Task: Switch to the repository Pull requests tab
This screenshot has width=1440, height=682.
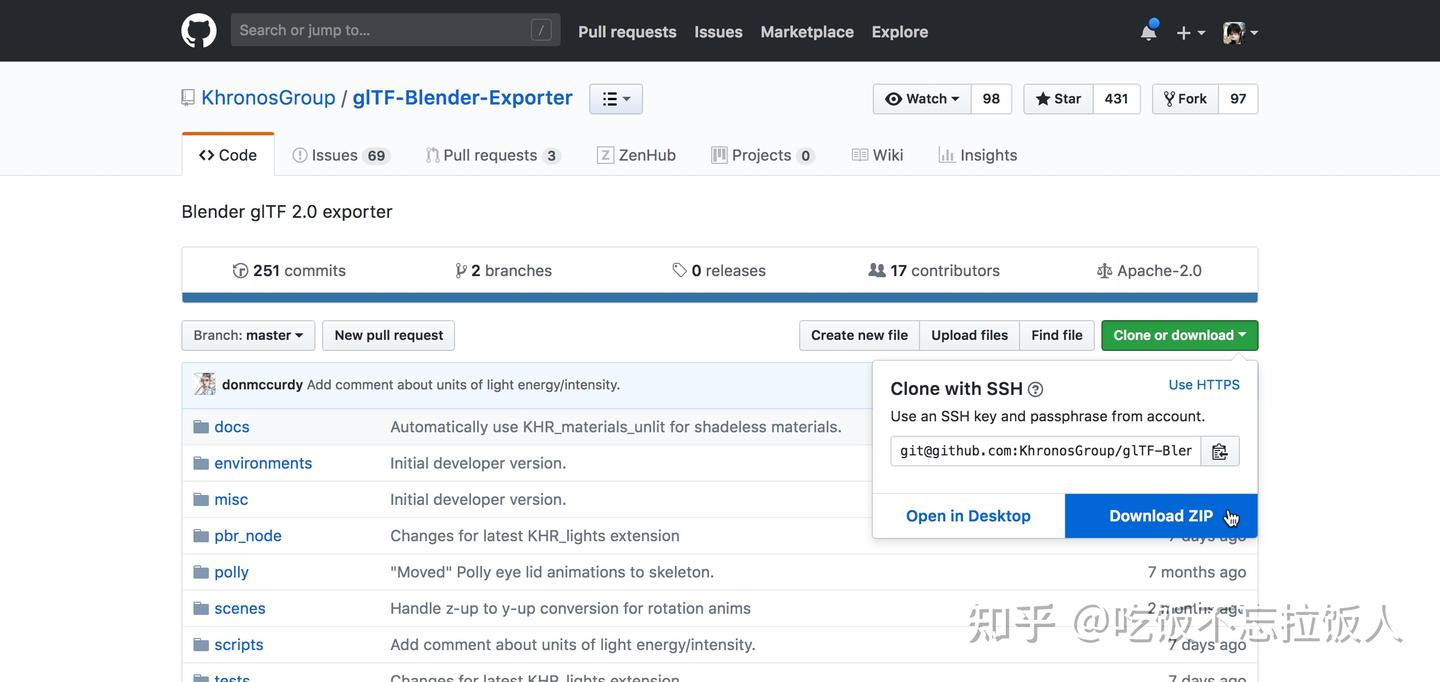Action: [492, 155]
